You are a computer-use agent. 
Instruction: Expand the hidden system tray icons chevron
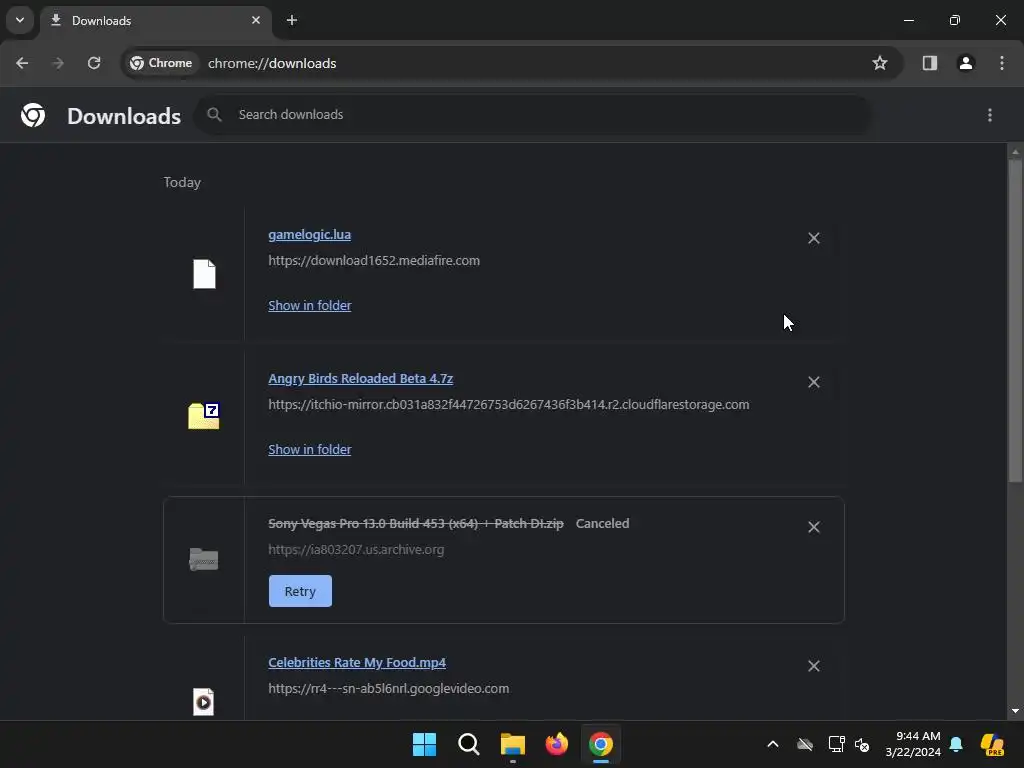(x=773, y=744)
